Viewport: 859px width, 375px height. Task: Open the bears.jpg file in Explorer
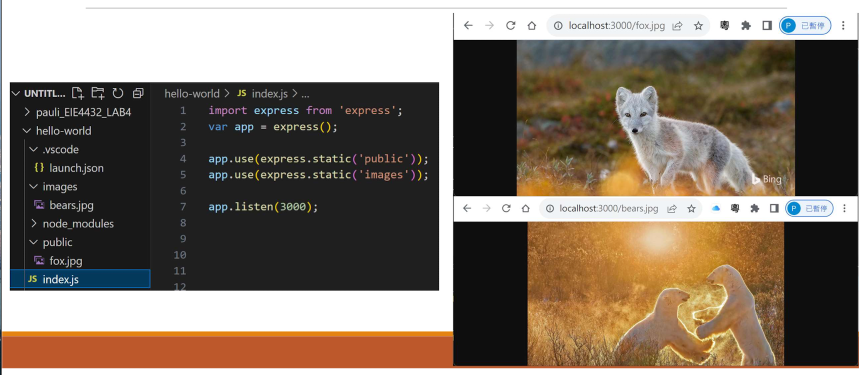coord(64,205)
